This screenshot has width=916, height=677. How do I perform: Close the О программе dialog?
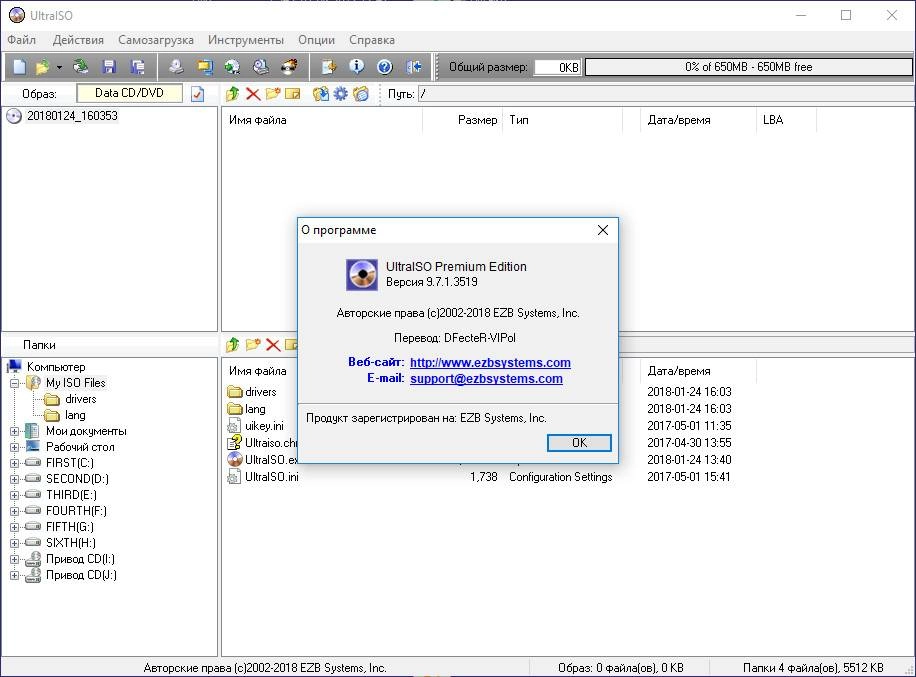[603, 230]
